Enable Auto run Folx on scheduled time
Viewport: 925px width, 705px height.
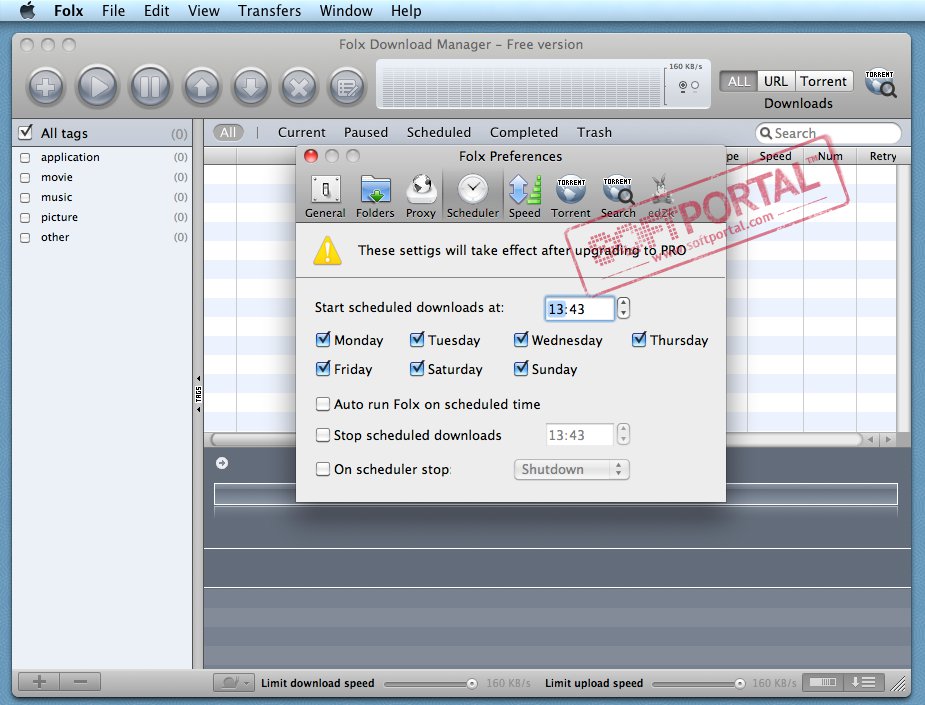[x=323, y=404]
